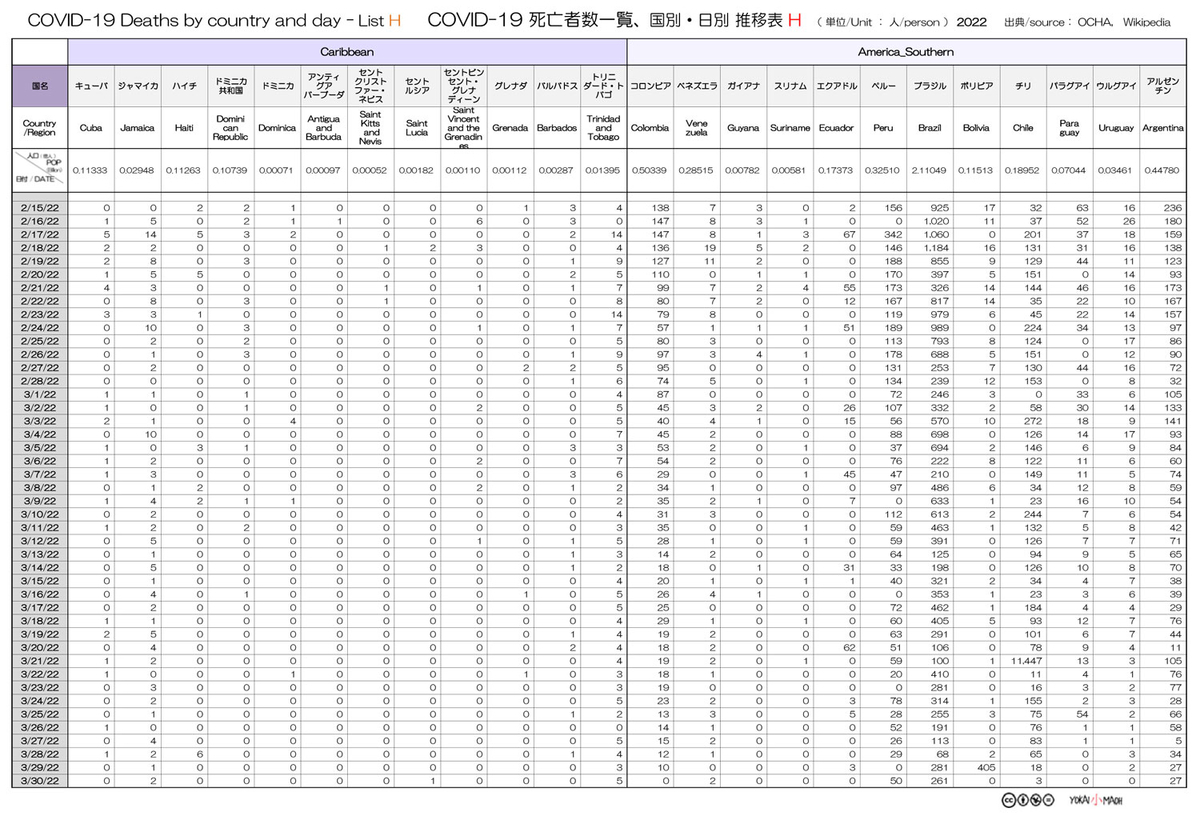Image resolution: width=1200 pixels, height=816 pixels.
Task: Select the Guyana column header
Action: pyautogui.click(x=743, y=128)
